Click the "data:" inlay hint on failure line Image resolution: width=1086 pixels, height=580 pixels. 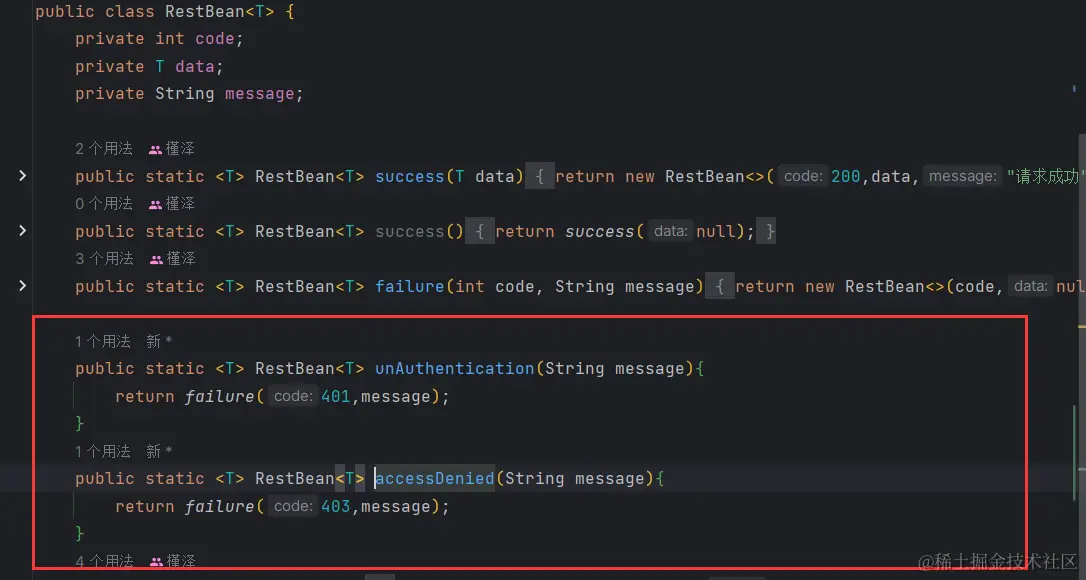pos(1029,286)
